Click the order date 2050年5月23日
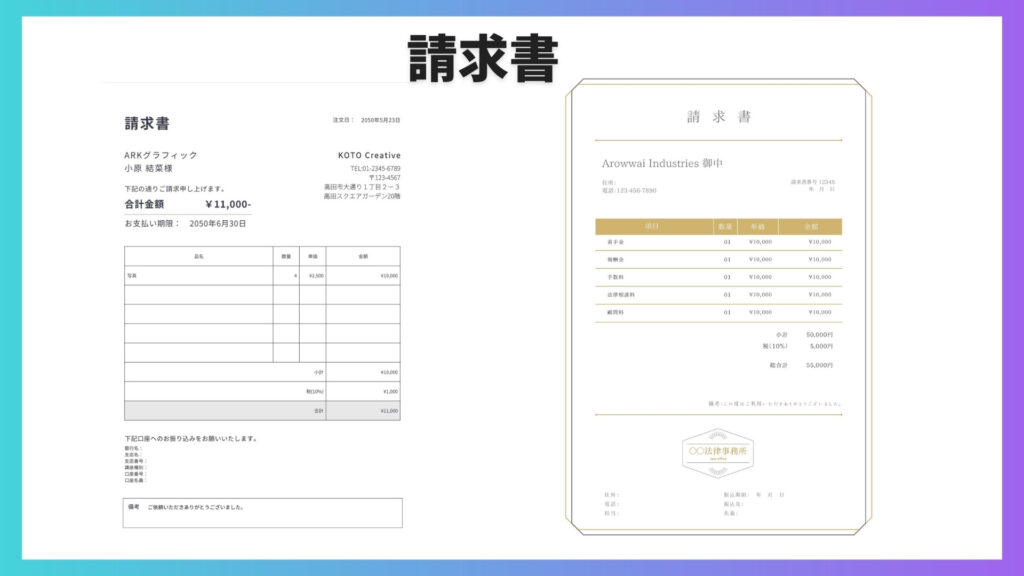 pos(379,120)
